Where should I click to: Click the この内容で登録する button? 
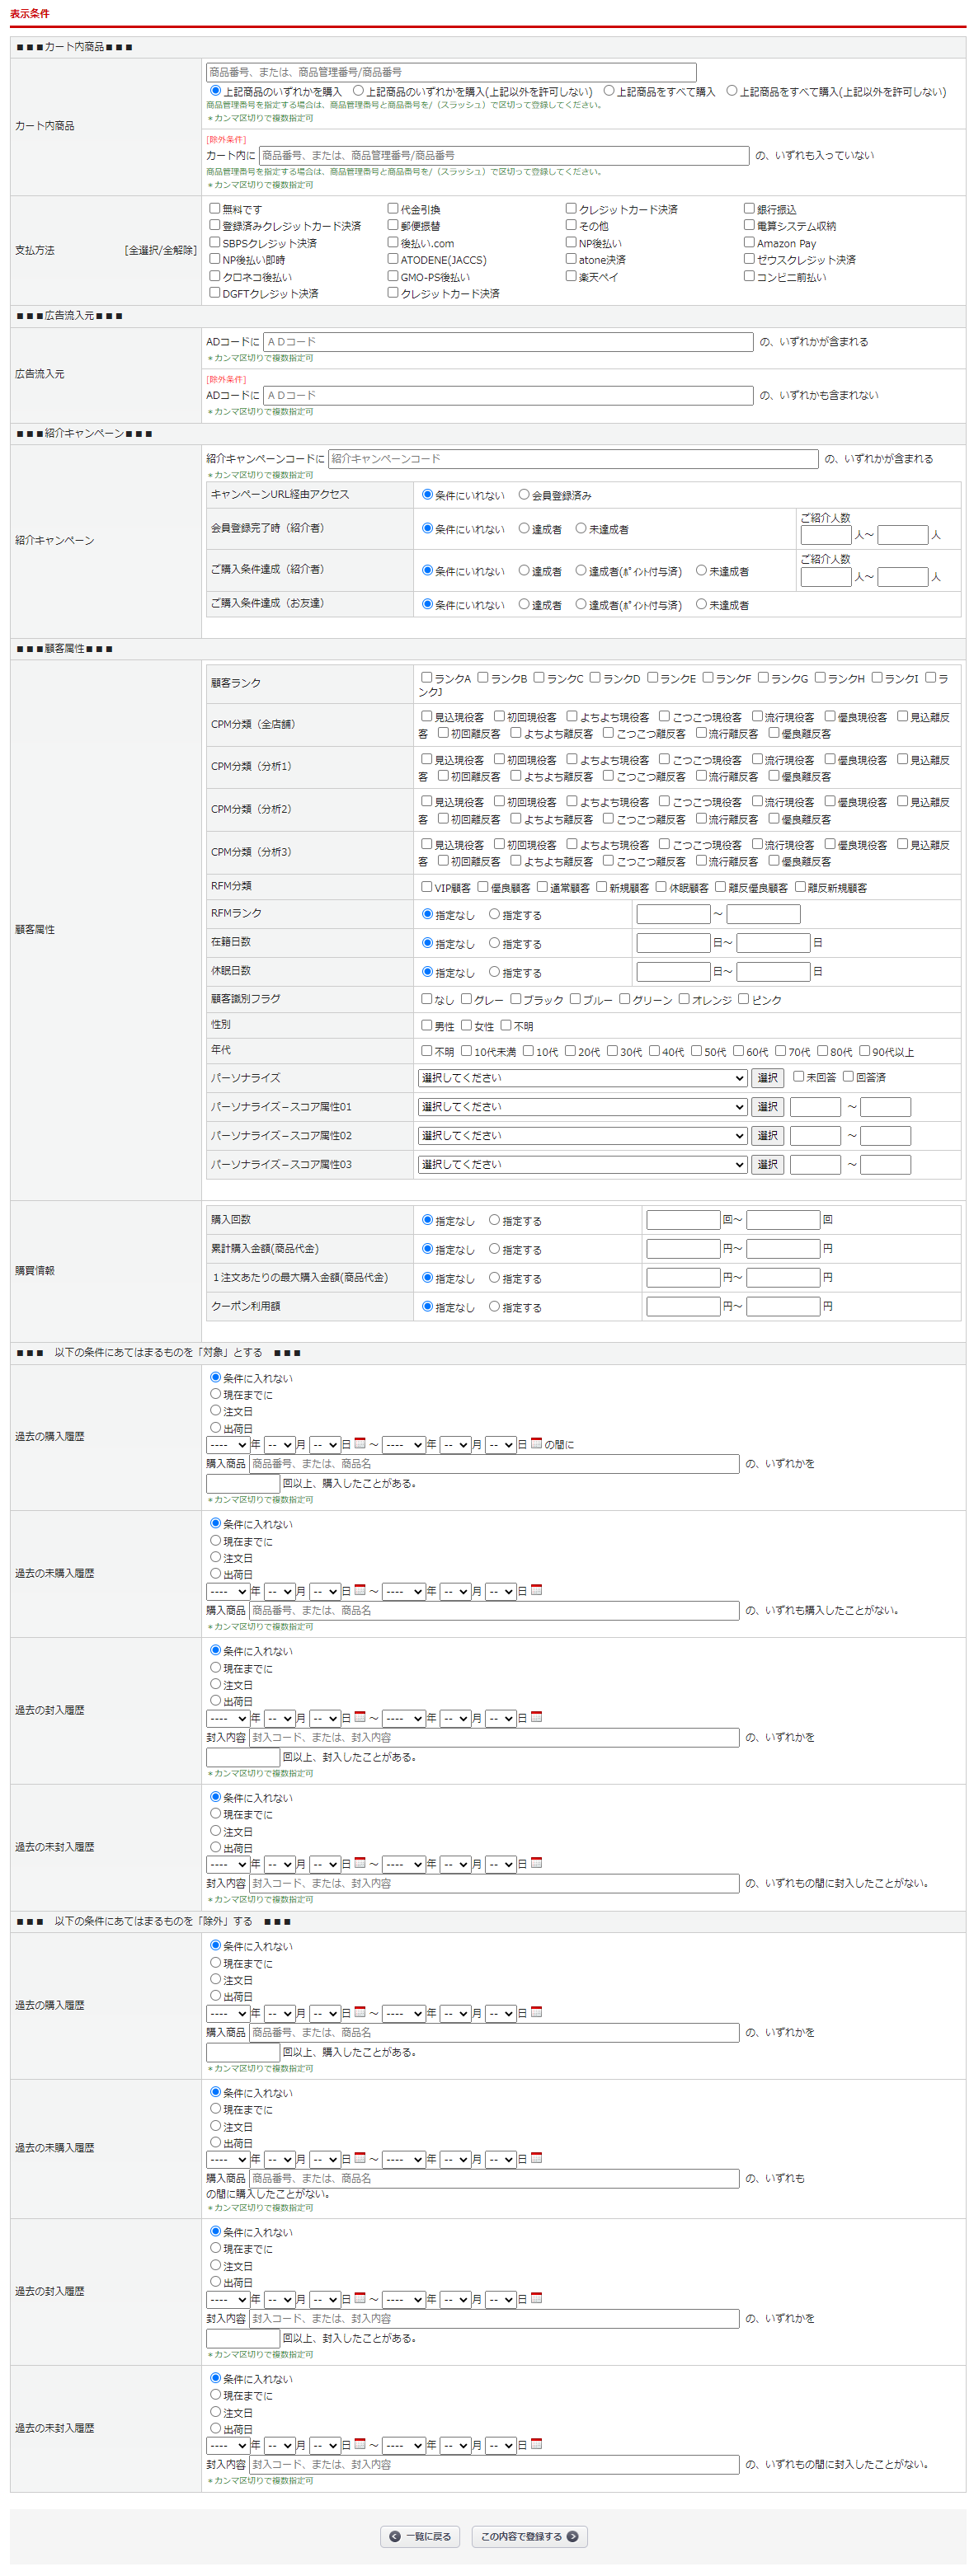529,2536
